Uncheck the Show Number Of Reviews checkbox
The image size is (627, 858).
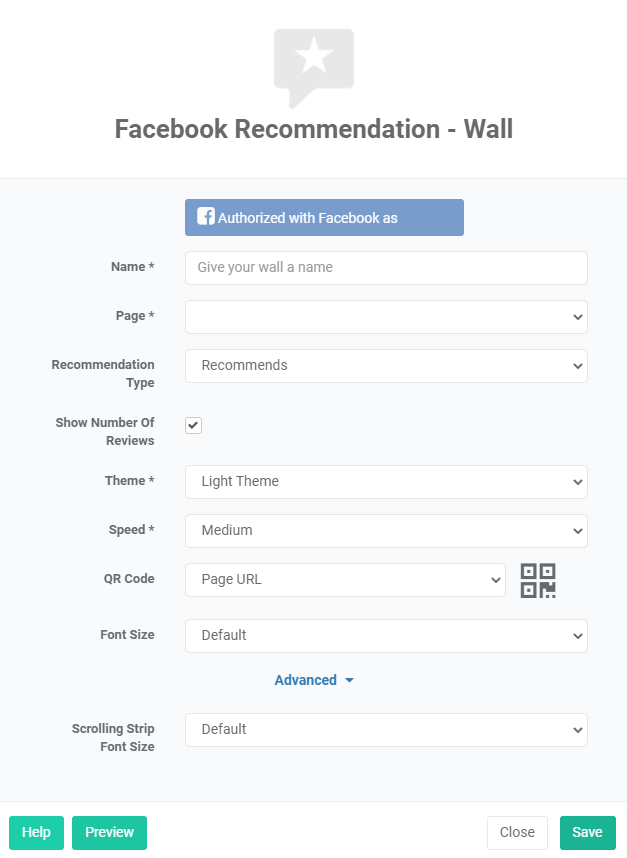192,425
